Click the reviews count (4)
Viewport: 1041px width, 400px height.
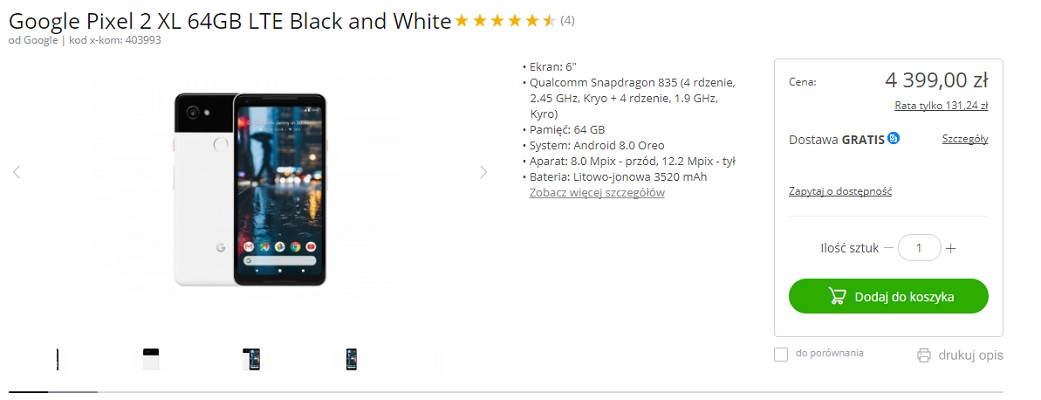click(568, 21)
